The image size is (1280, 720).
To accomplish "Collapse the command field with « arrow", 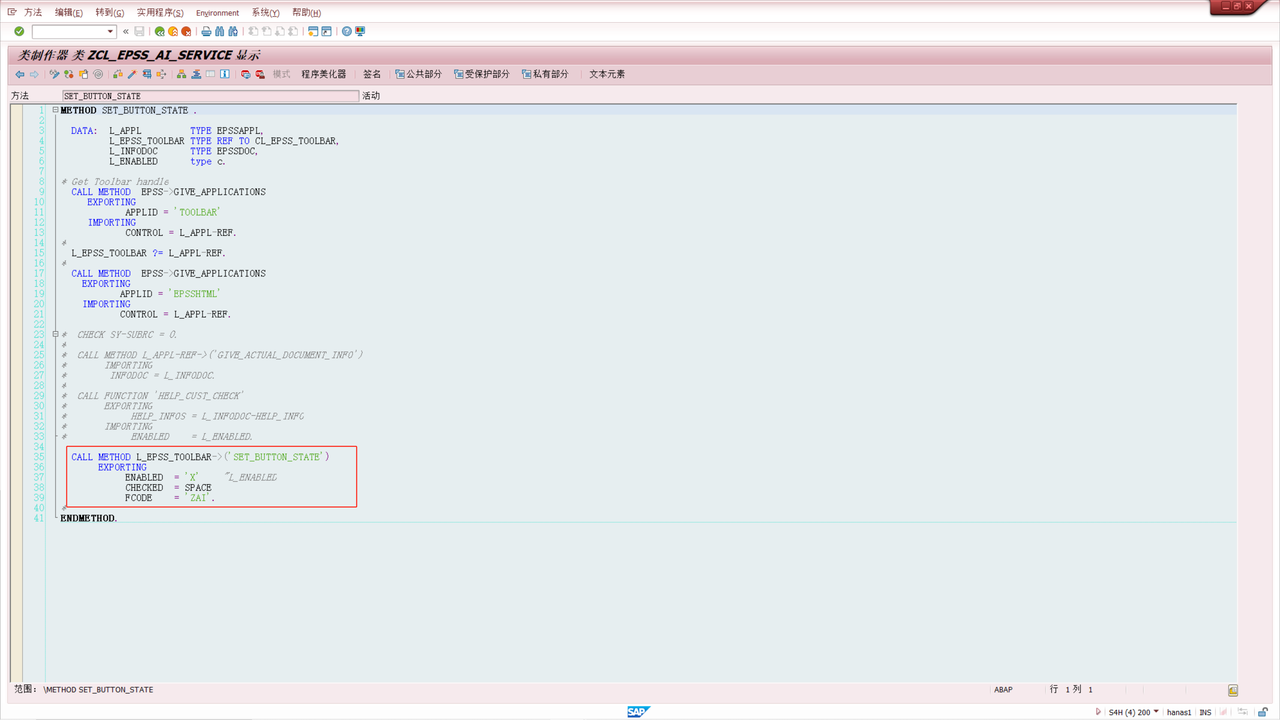I will (x=126, y=31).
